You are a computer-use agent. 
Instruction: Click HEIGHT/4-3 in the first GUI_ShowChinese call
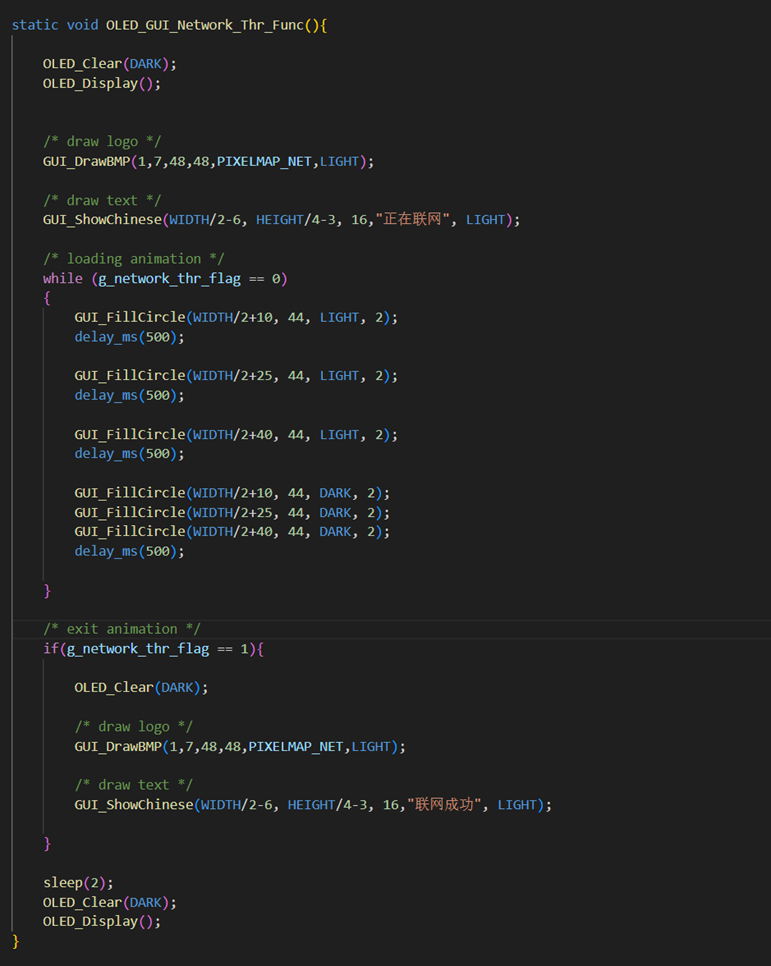(298, 220)
